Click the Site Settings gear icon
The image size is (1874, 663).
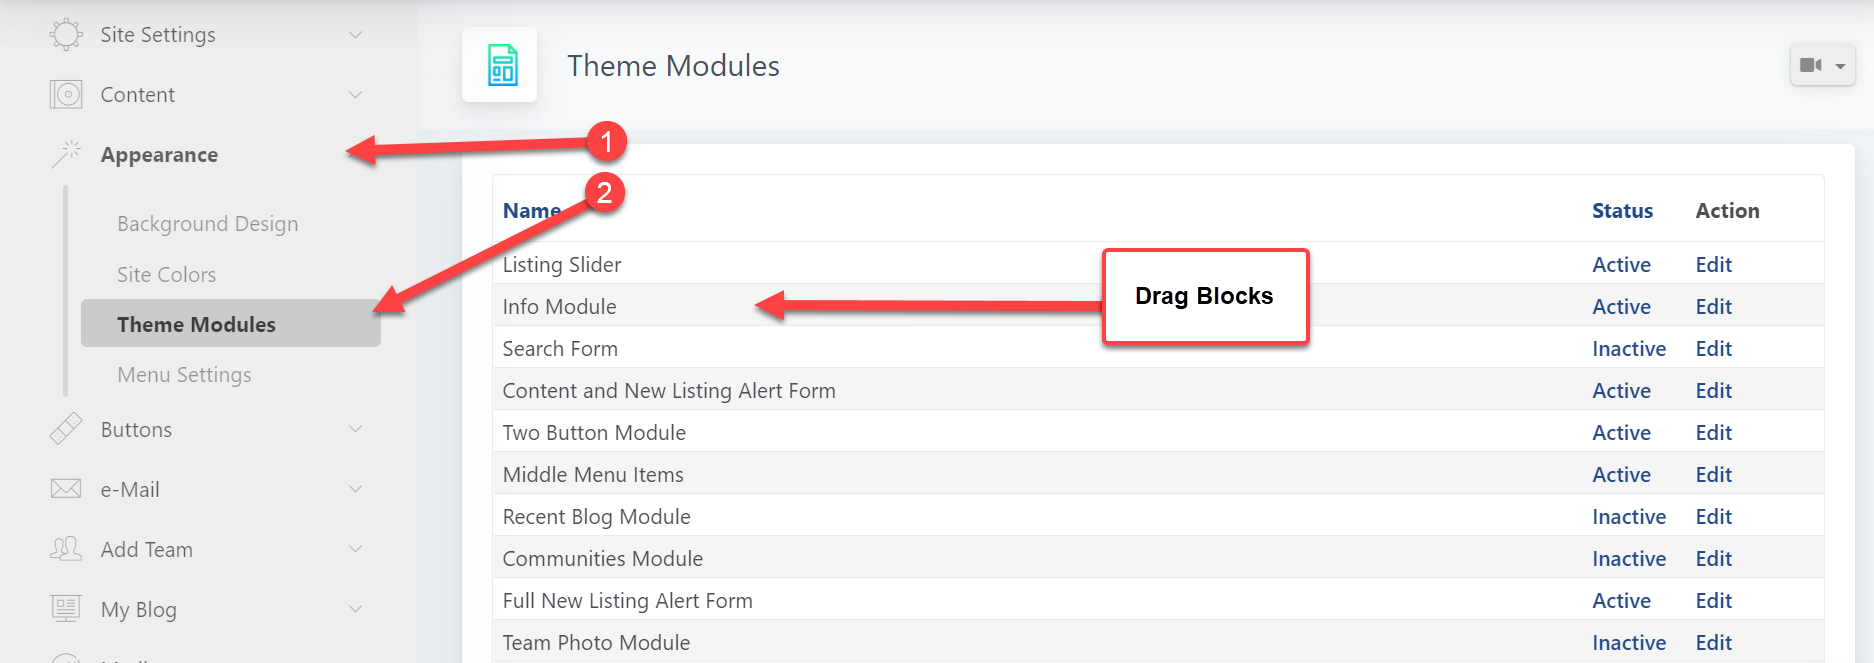(x=66, y=35)
